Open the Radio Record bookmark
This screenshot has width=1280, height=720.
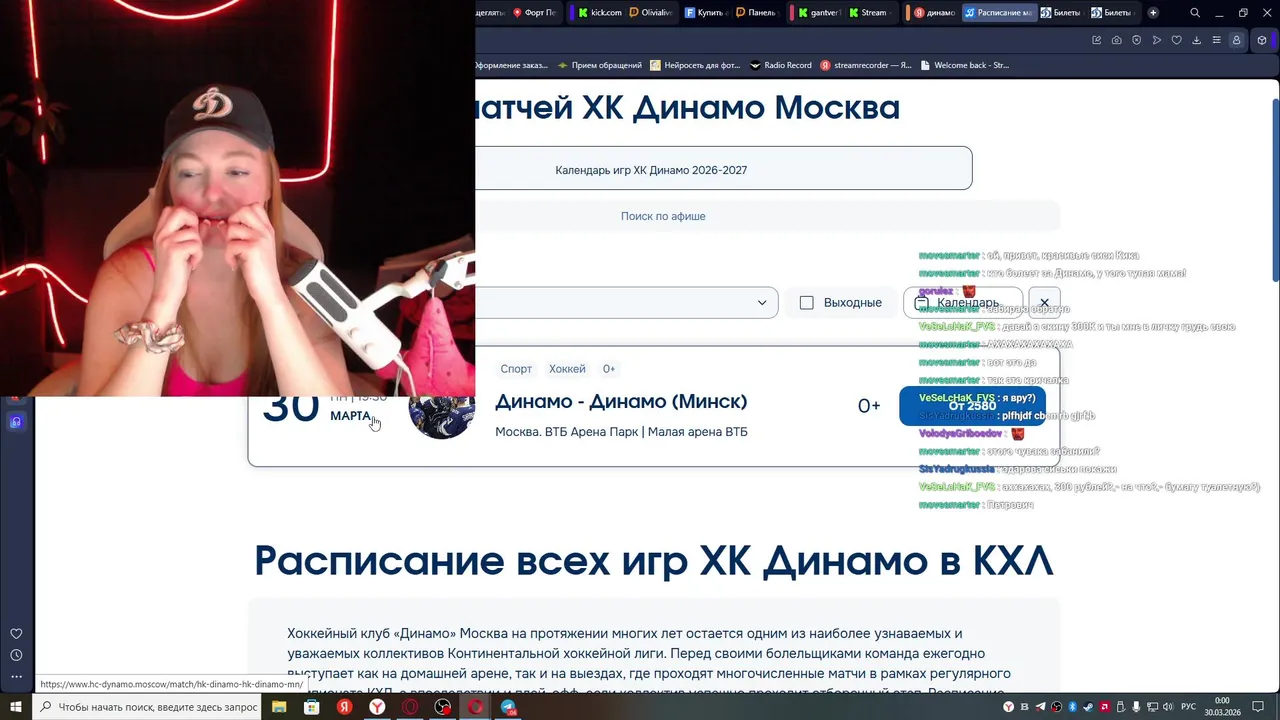pos(780,65)
